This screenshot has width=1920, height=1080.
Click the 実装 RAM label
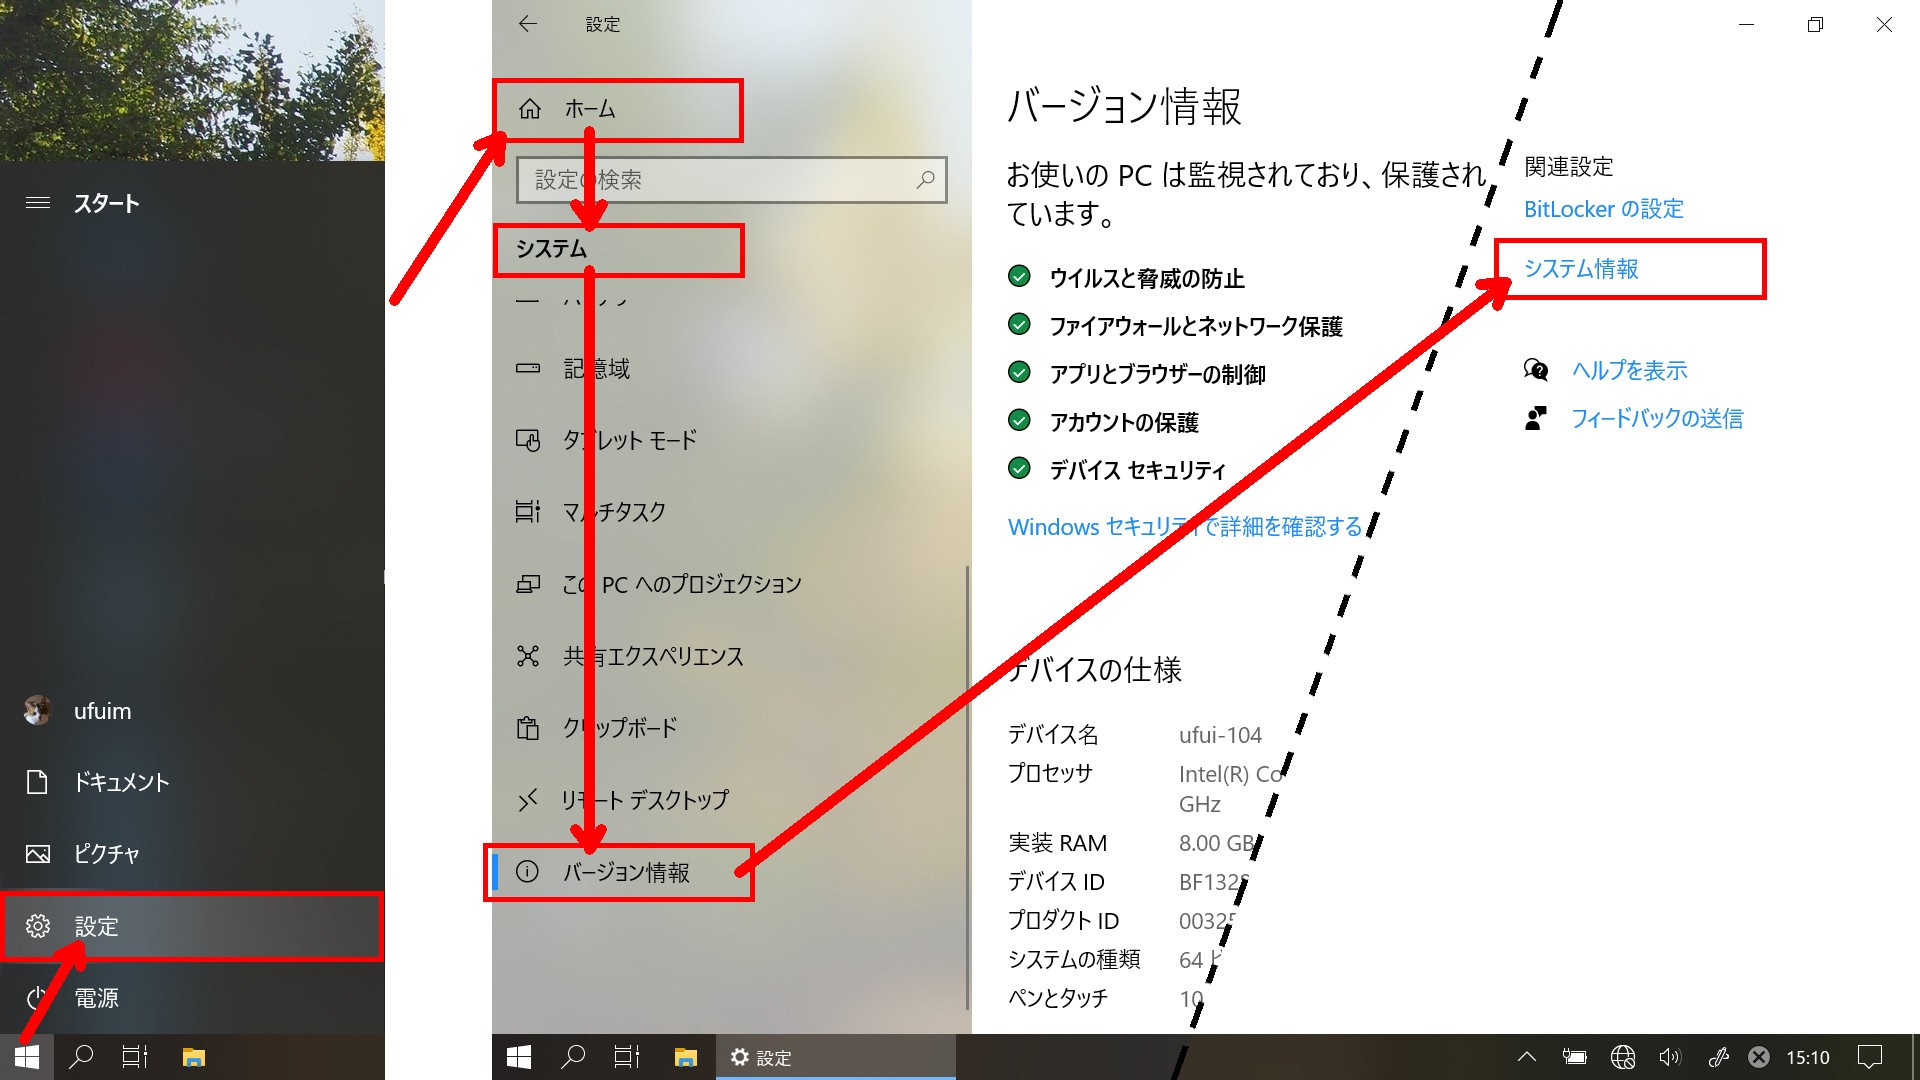1057,843
